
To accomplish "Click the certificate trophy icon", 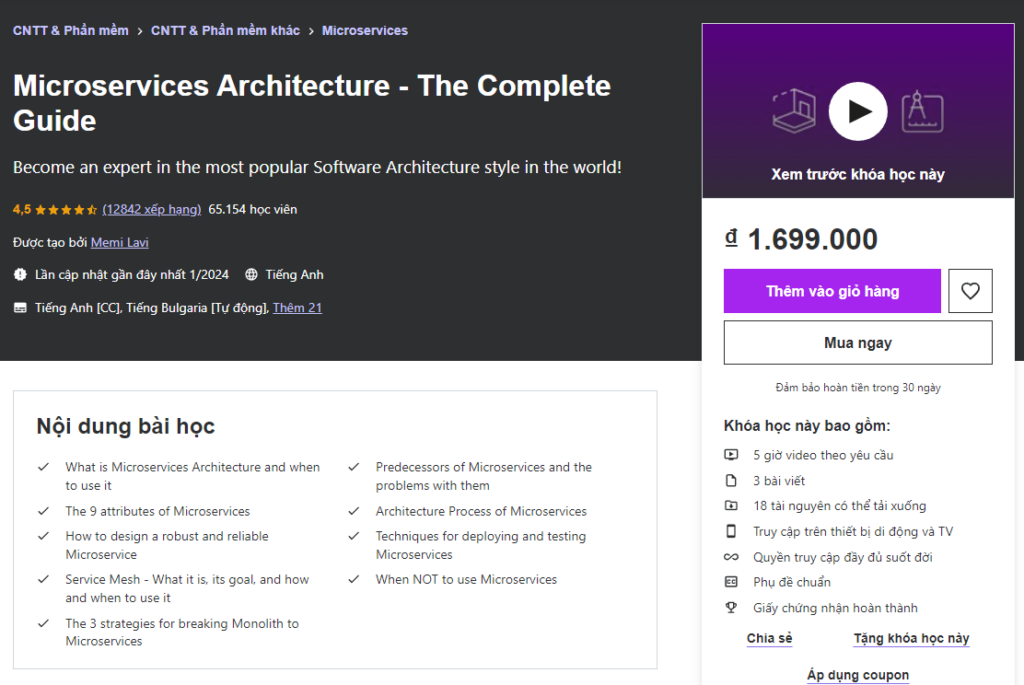I will (x=731, y=608).
